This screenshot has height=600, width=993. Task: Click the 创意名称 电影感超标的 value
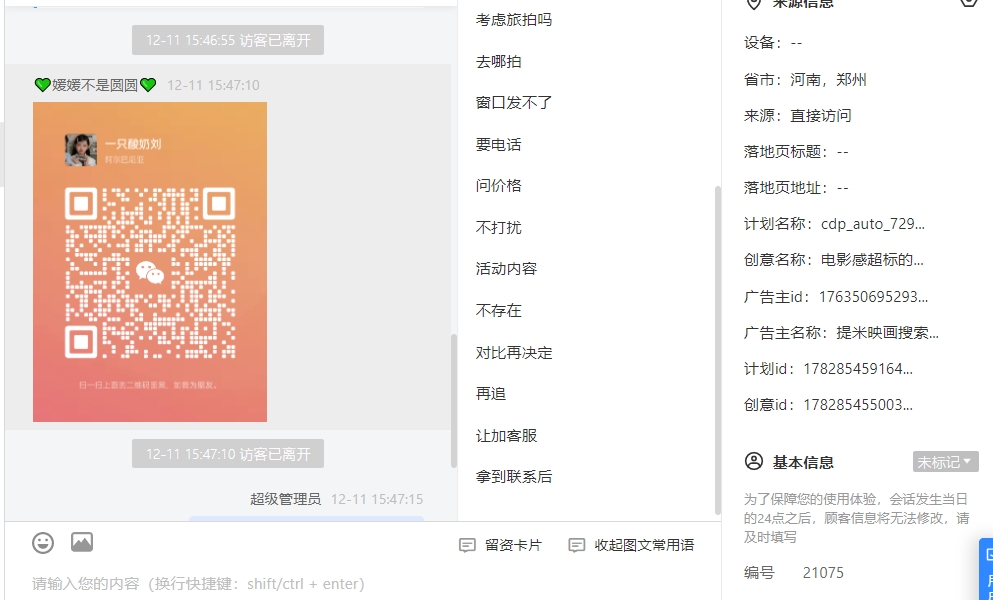coord(872,260)
